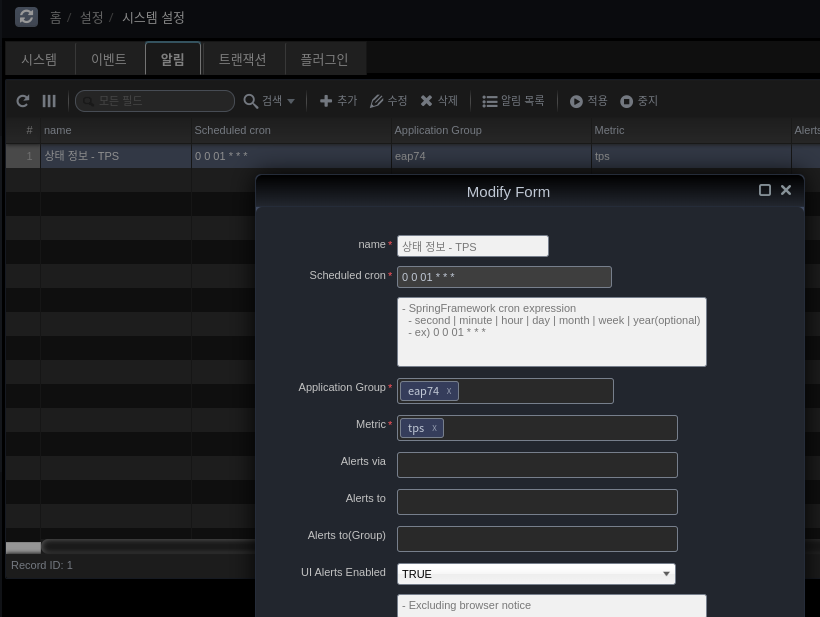This screenshot has height=617, width=820.
Task: Expand the UI Alerts Enabled dropdown
Action: pos(666,574)
